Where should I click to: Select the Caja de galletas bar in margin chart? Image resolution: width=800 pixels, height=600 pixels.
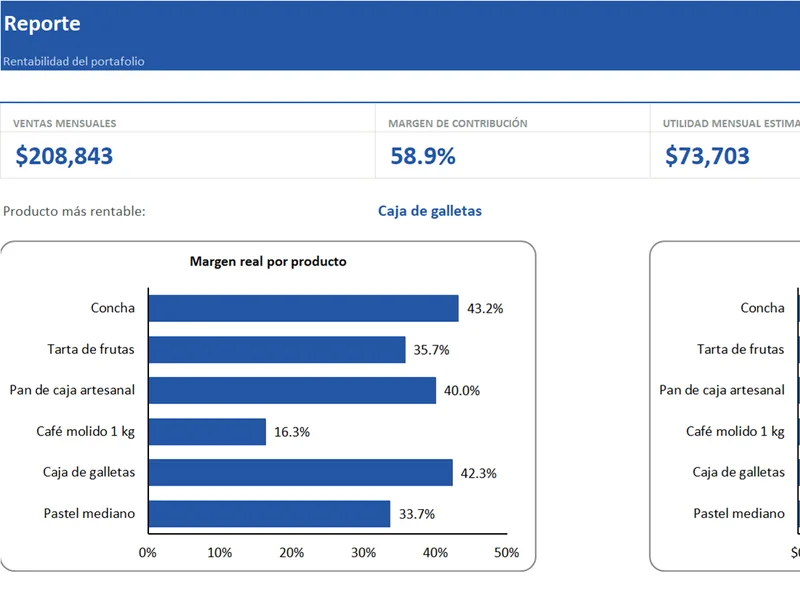click(x=301, y=472)
